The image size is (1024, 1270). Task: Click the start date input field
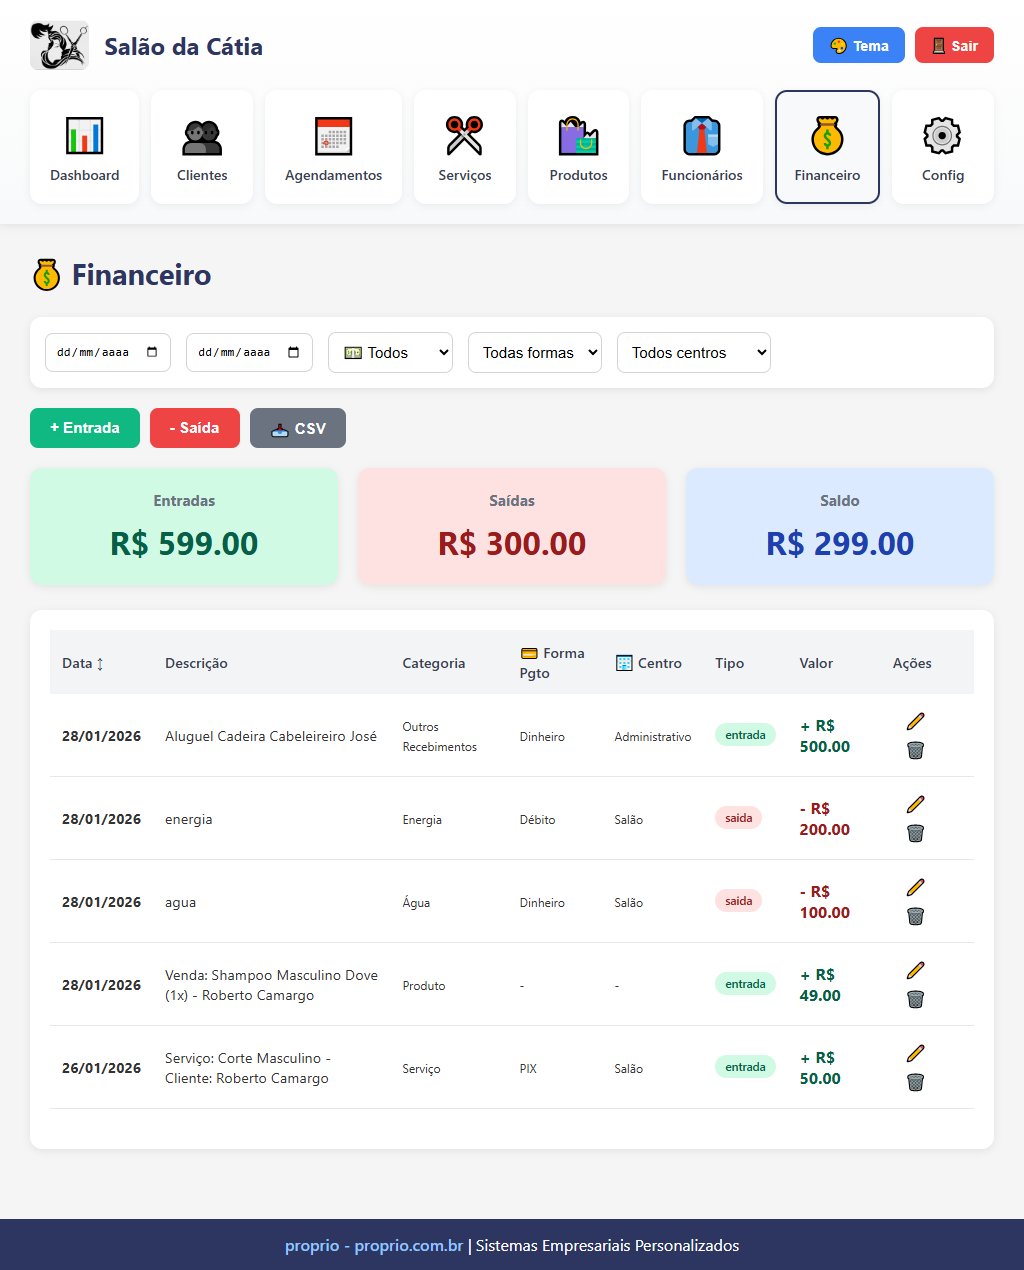(x=108, y=352)
